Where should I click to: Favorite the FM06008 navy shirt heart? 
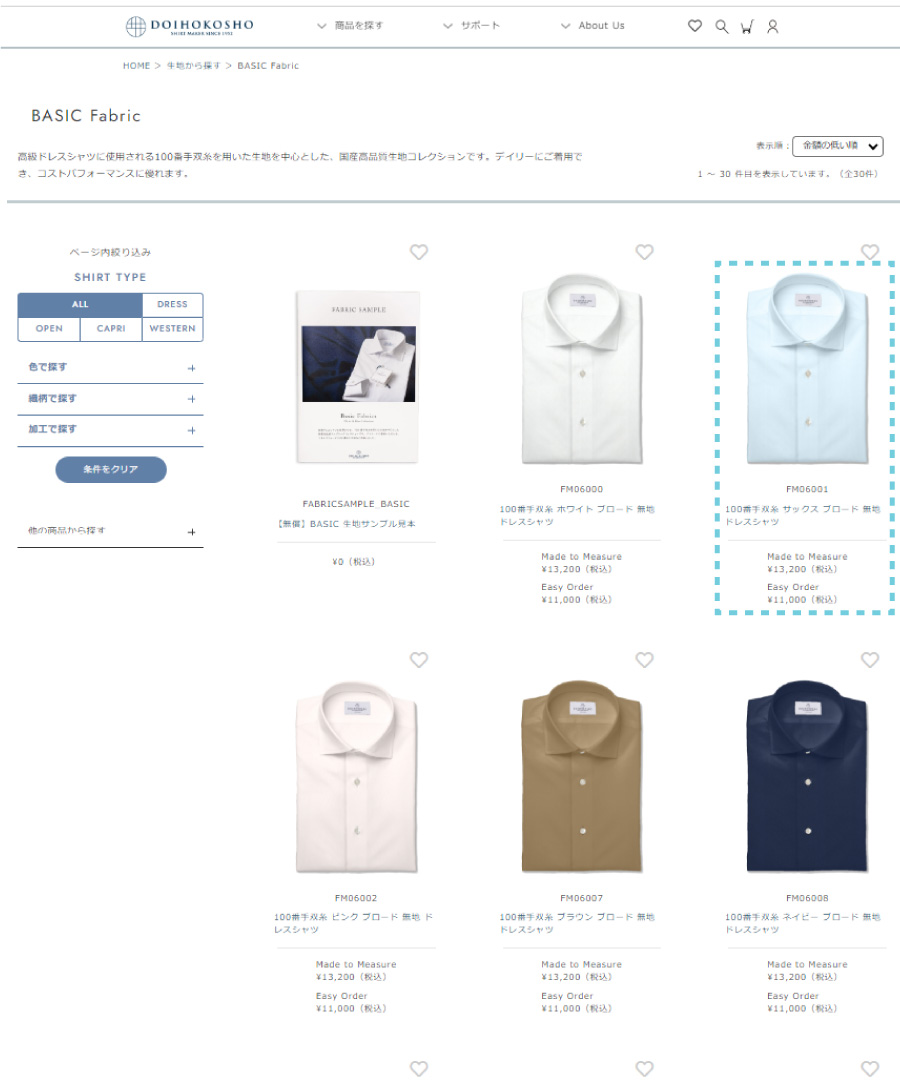869,660
